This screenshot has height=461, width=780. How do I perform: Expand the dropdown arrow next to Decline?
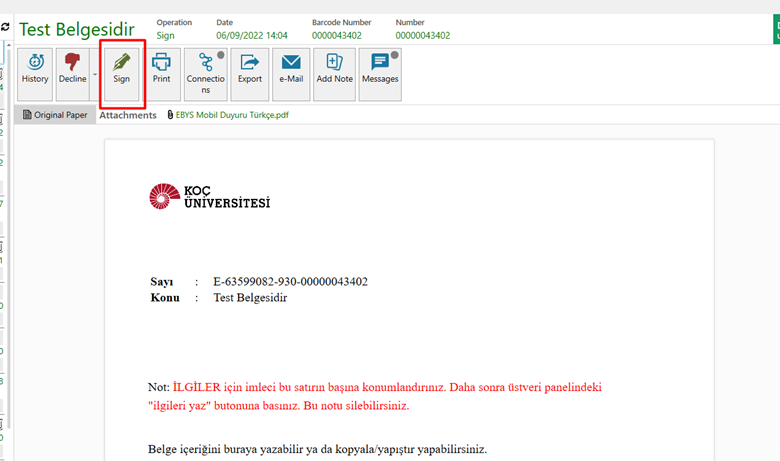[95, 74]
